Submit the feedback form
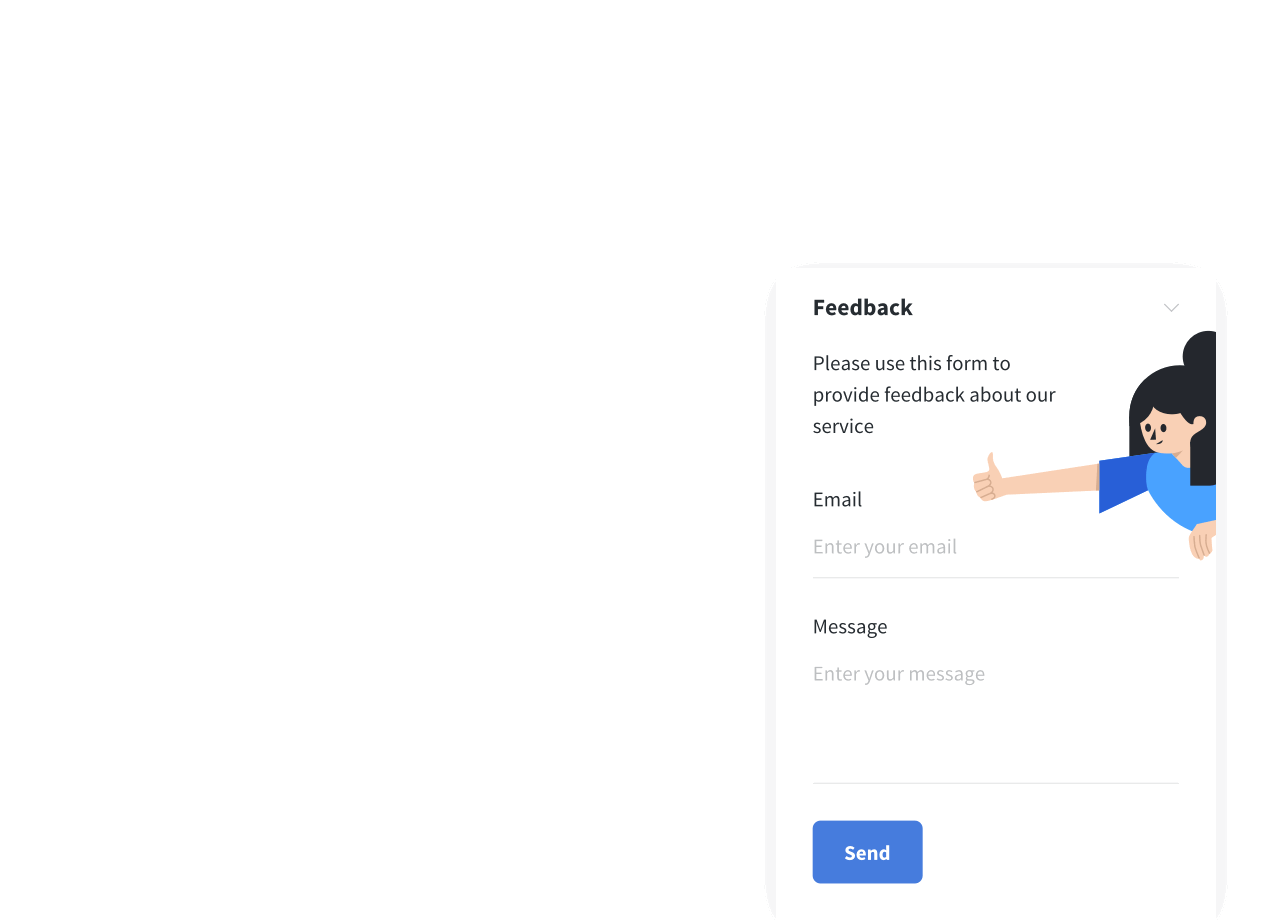The image size is (1280, 920). tap(867, 852)
